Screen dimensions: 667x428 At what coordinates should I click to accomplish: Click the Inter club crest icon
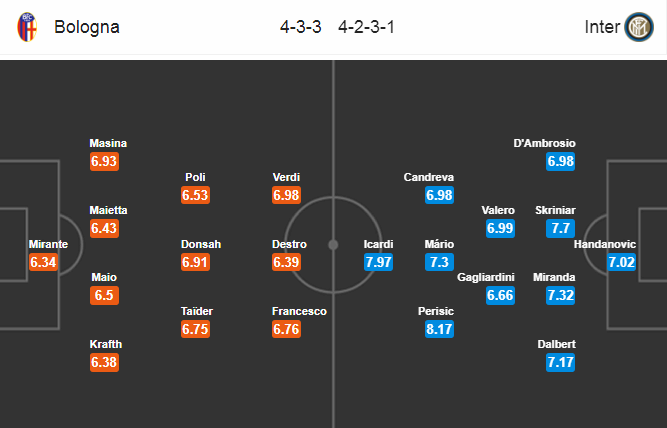click(x=639, y=27)
